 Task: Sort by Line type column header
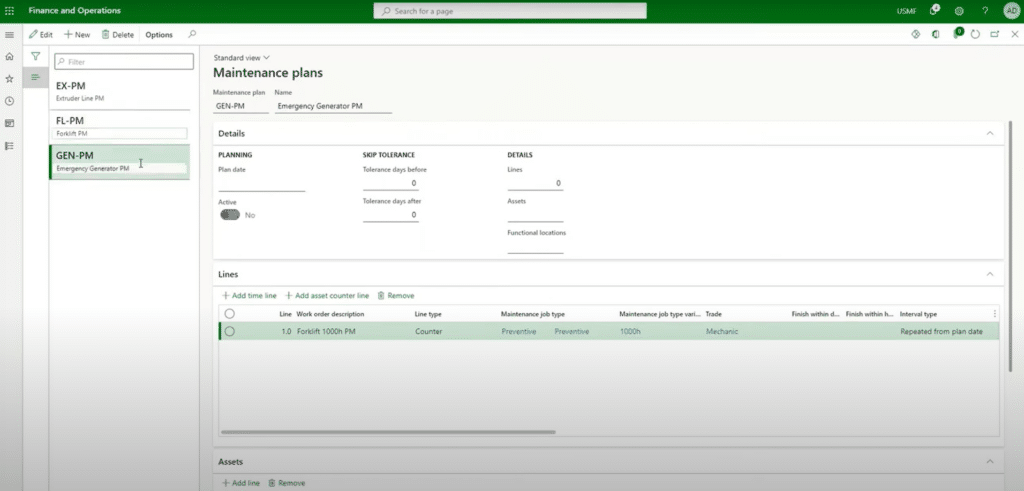428,314
